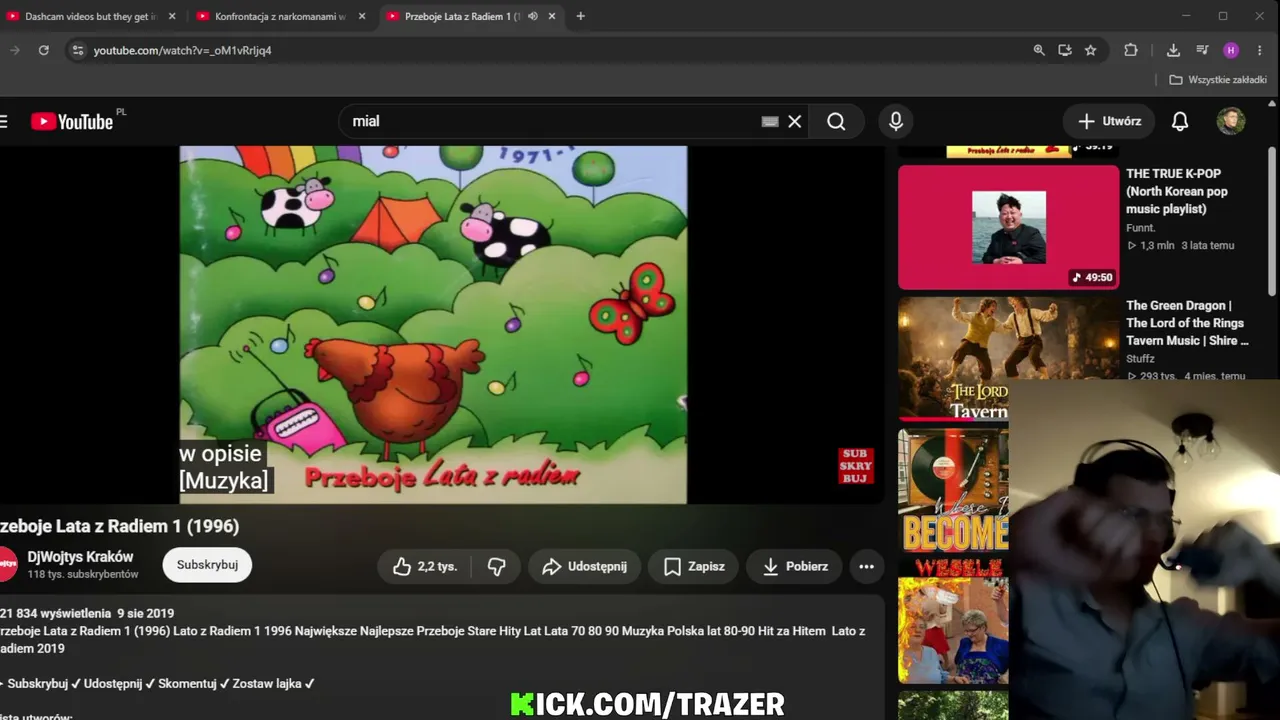The image size is (1280, 720).
Task: Like the video with thumbs-up 2,2 tys.
Action: (x=425, y=566)
